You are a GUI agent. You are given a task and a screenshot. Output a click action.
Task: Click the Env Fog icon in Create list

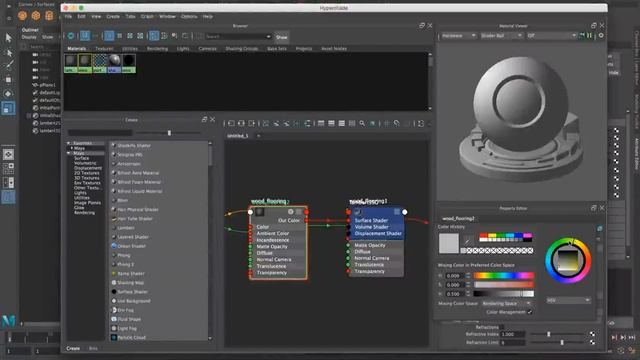[114, 310]
